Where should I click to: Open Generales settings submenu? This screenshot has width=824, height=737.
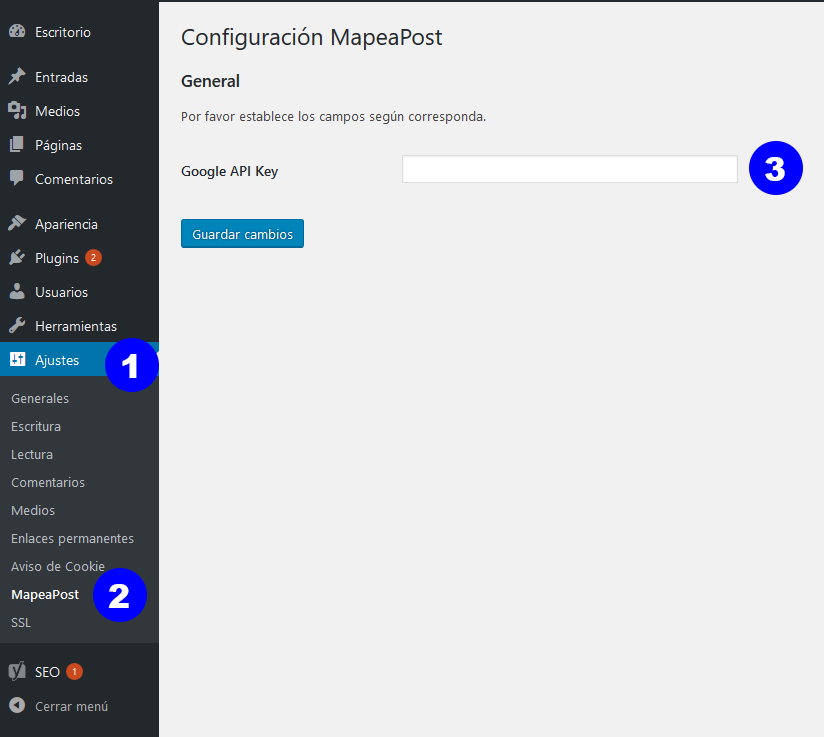tap(40, 398)
